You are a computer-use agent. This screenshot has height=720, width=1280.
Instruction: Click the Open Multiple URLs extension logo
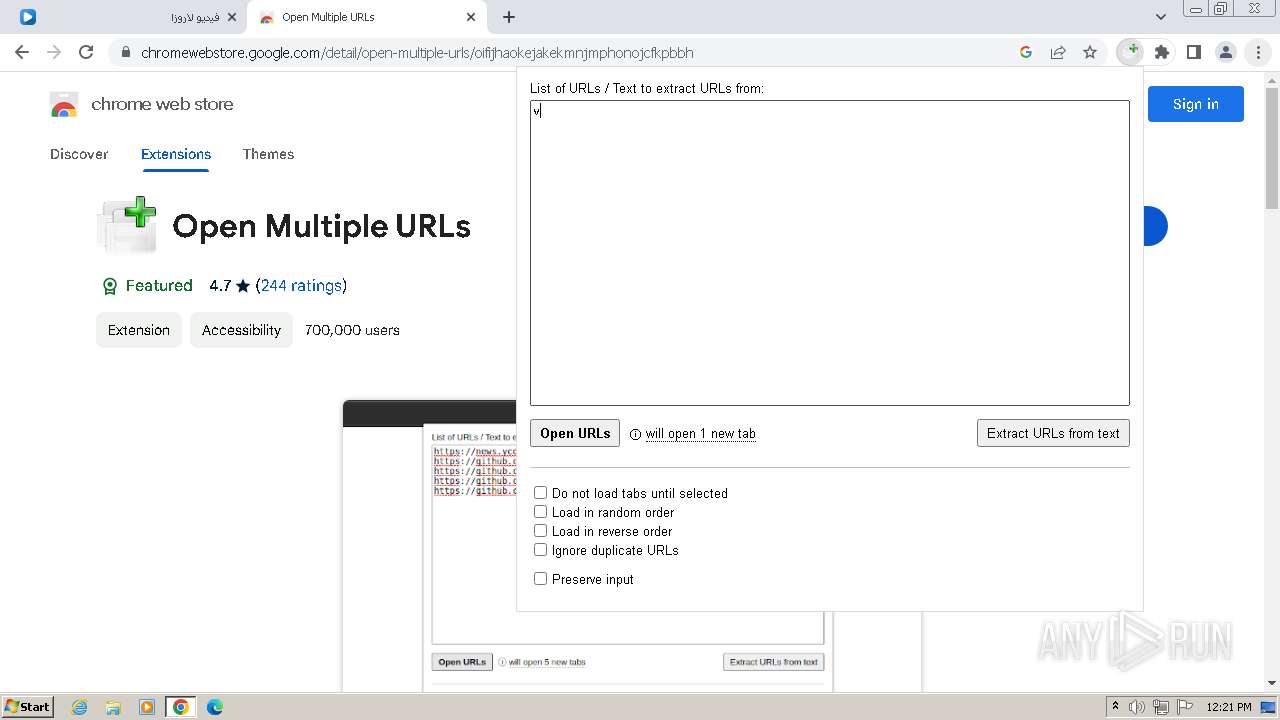point(127,225)
